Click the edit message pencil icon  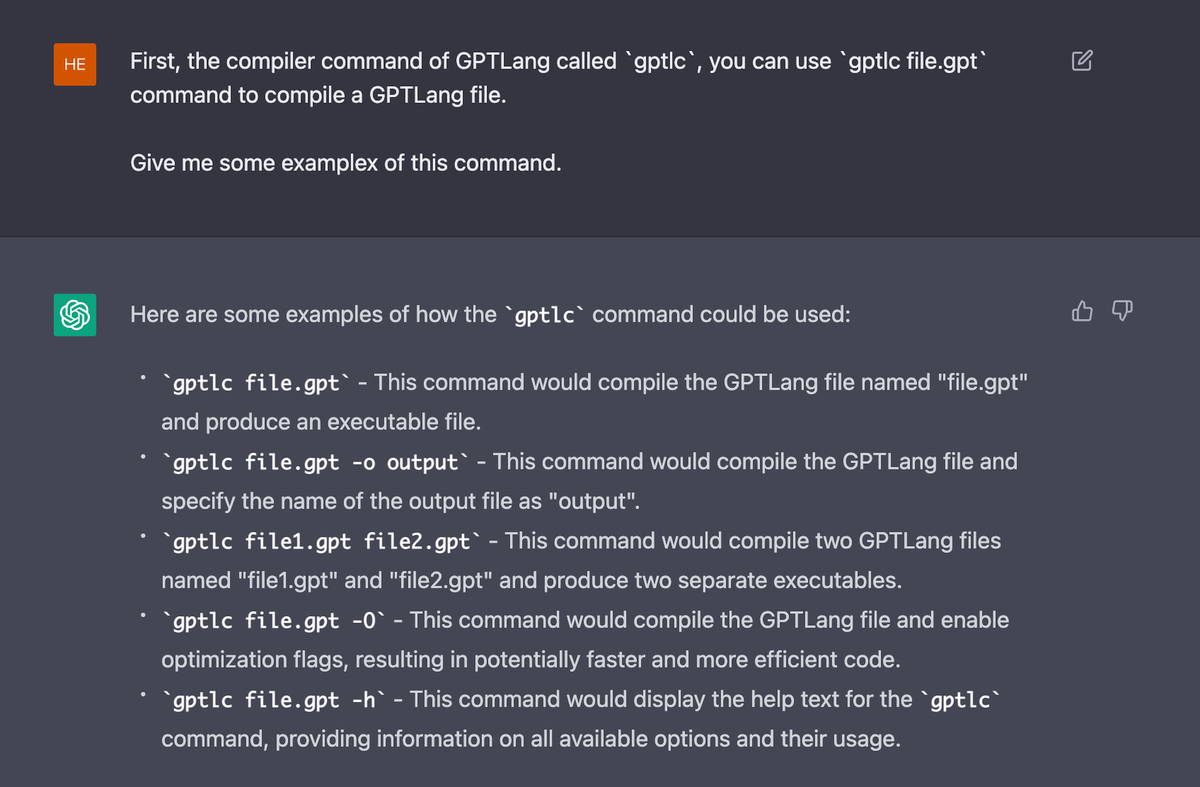click(1082, 61)
